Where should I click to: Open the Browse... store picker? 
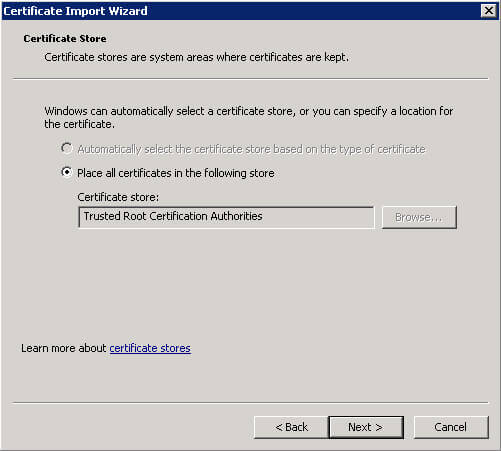pos(419,217)
